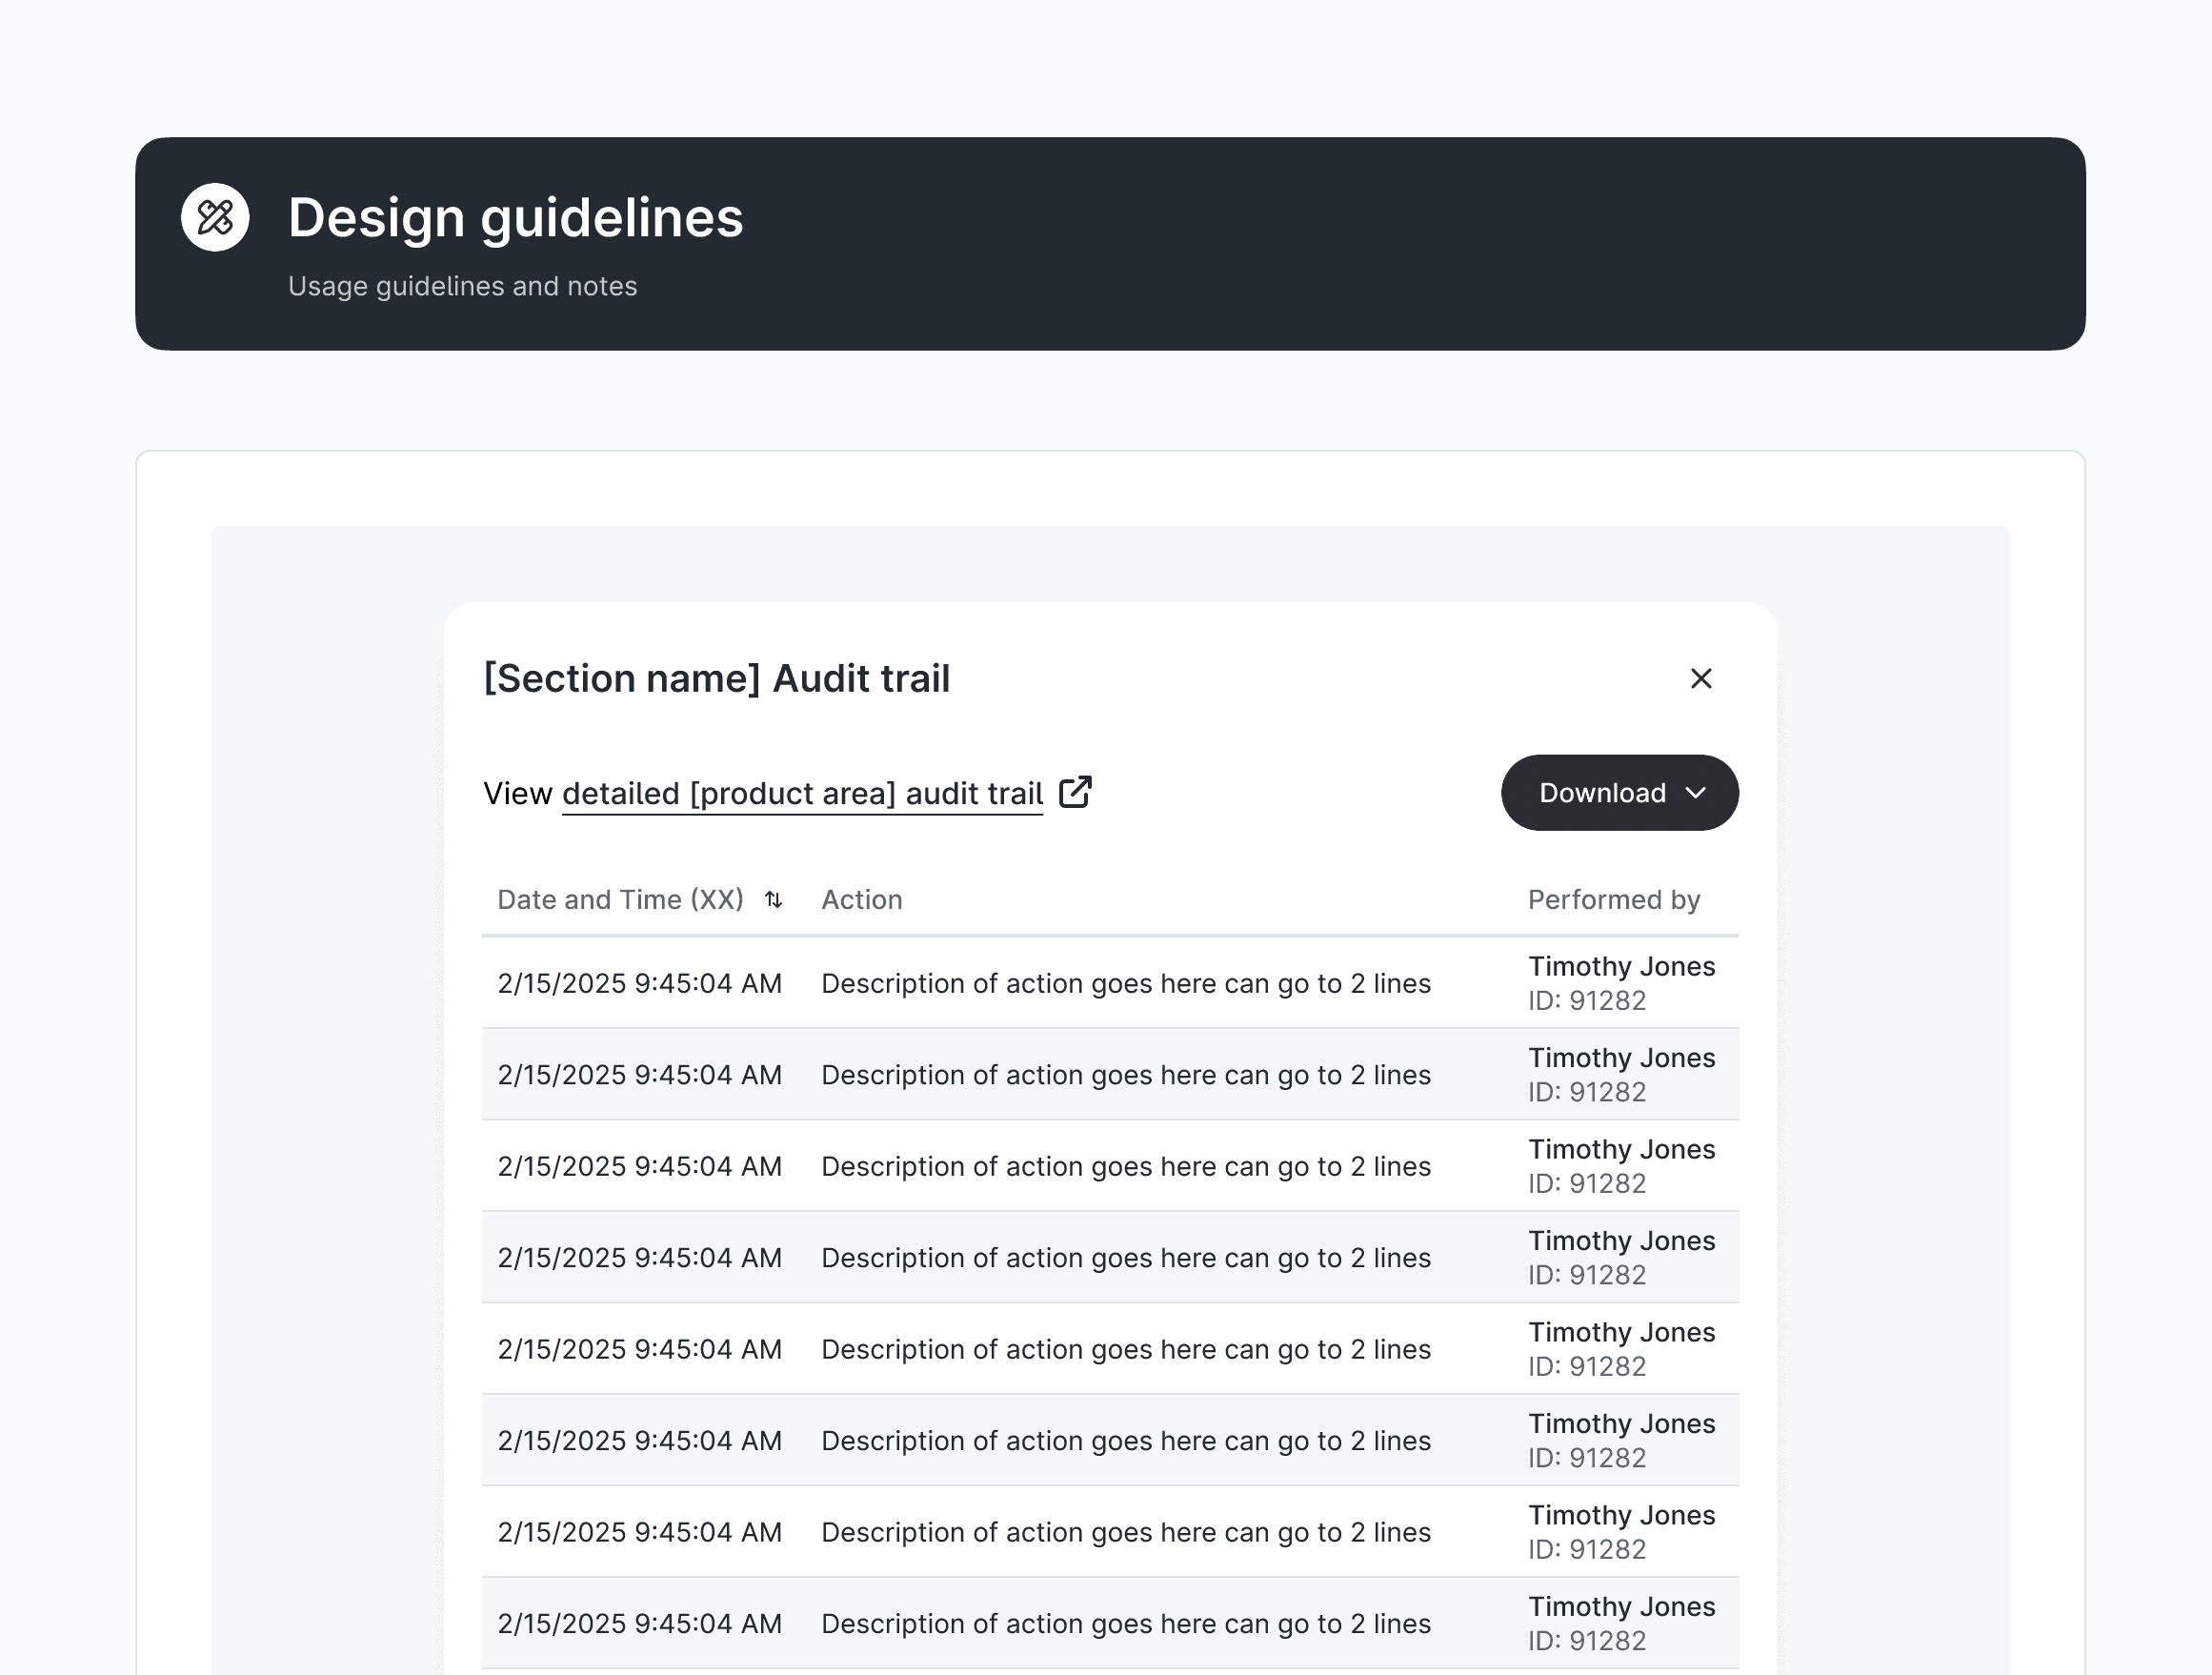Click the Design guidelines heading
Screen dimensions: 2212x1675
(515, 218)
